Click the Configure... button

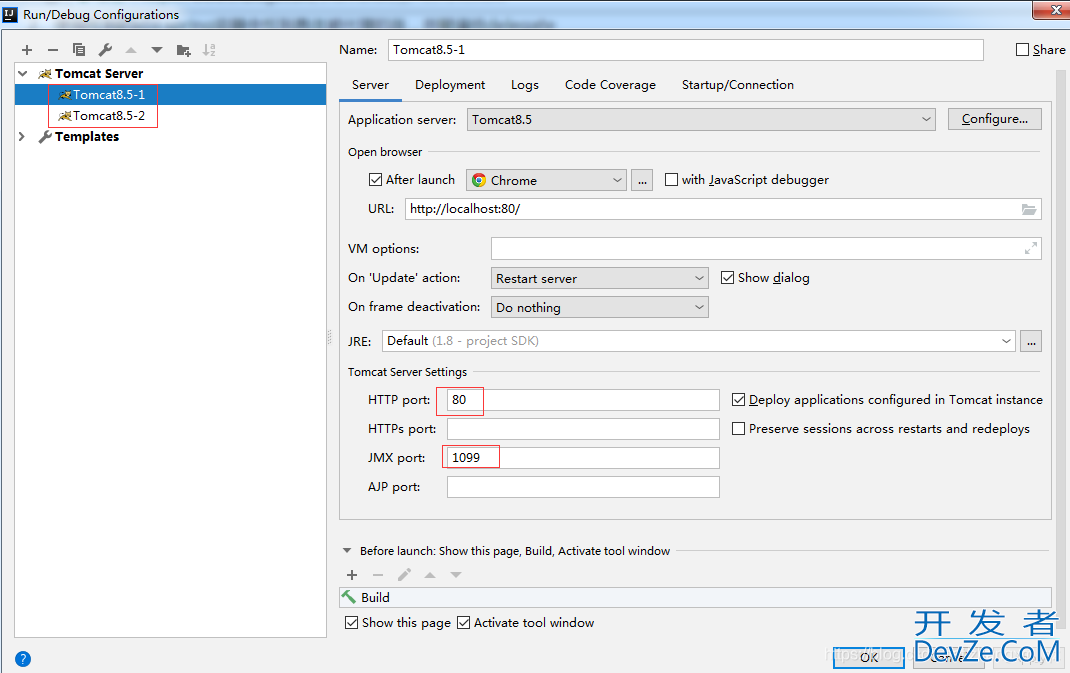[995, 119]
